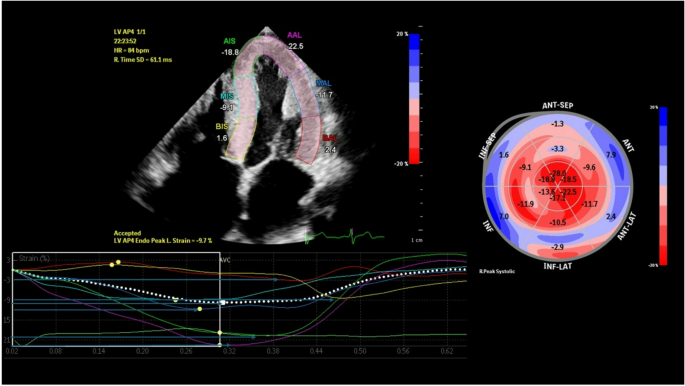The width and height of the screenshot is (685, 386).
Task: Click the color scale right of bull's-eye plot
Action: pyautogui.click(x=663, y=186)
